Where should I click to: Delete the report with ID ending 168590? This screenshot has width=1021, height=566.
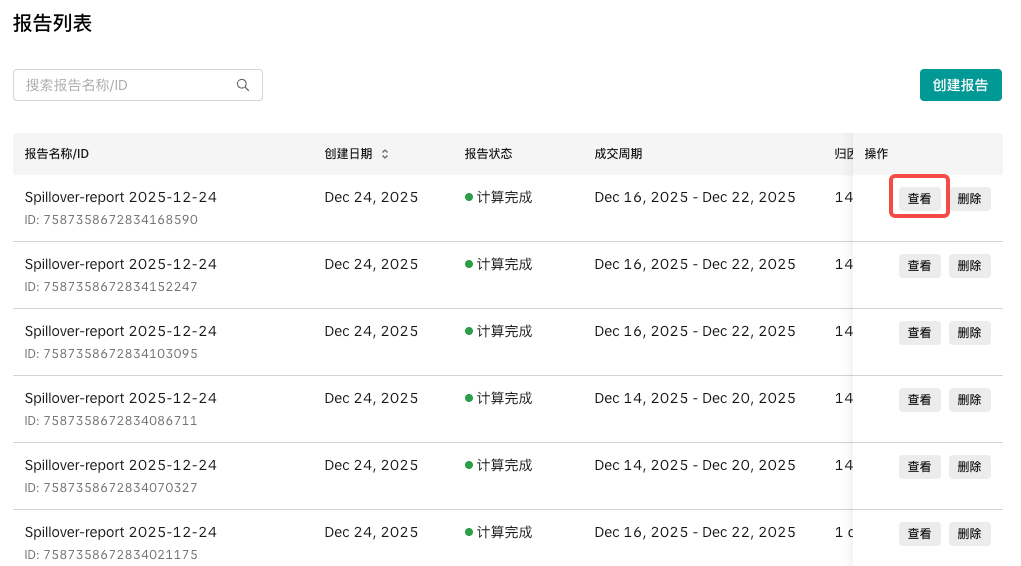pyautogui.click(x=969, y=199)
